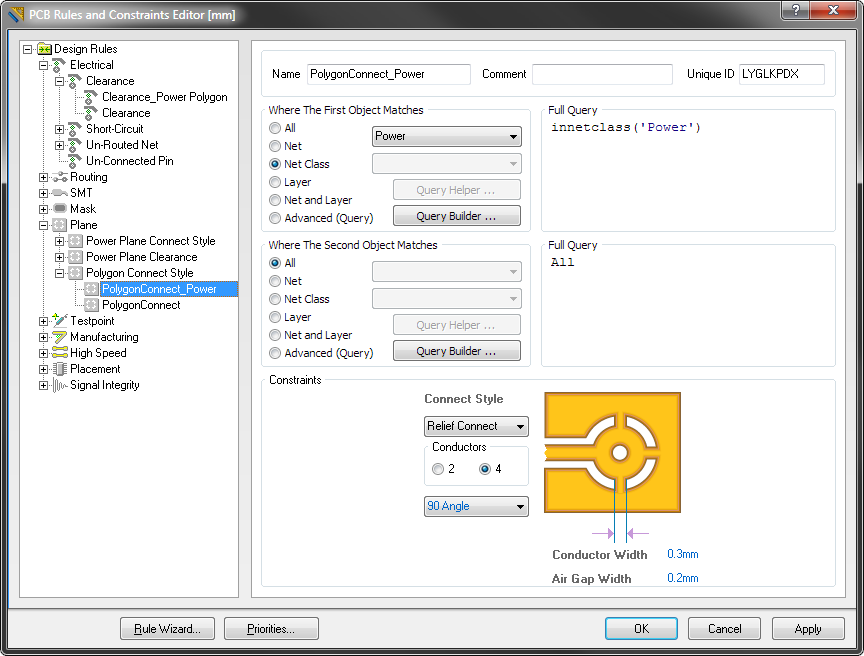864x656 pixels.
Task: Click the SMT category icon
Action: (x=60, y=193)
